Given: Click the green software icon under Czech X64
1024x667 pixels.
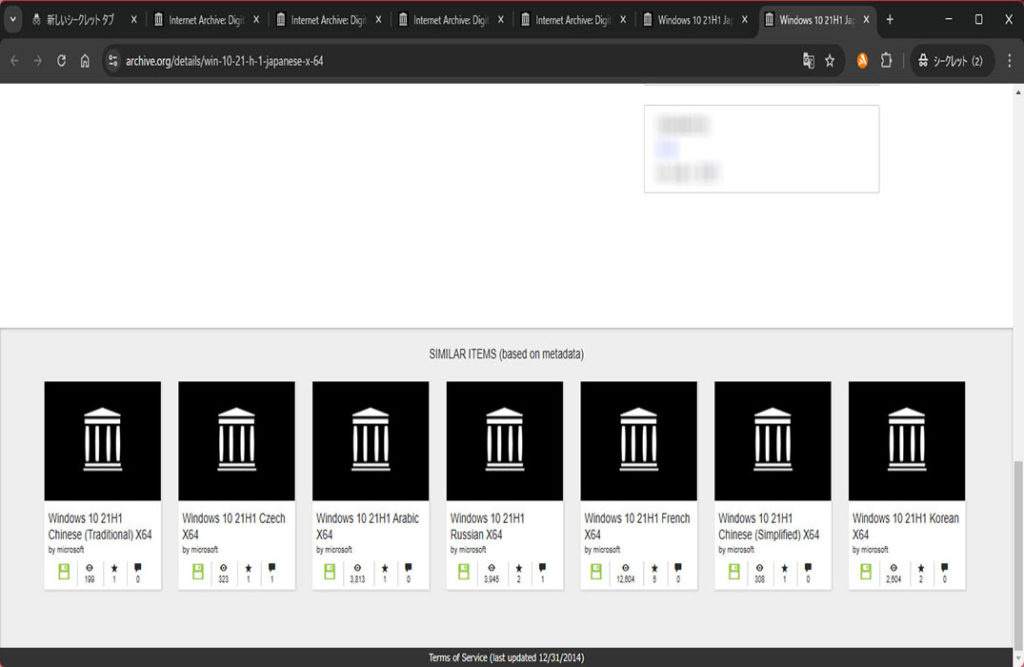Looking at the screenshot, I should click(x=198, y=571).
